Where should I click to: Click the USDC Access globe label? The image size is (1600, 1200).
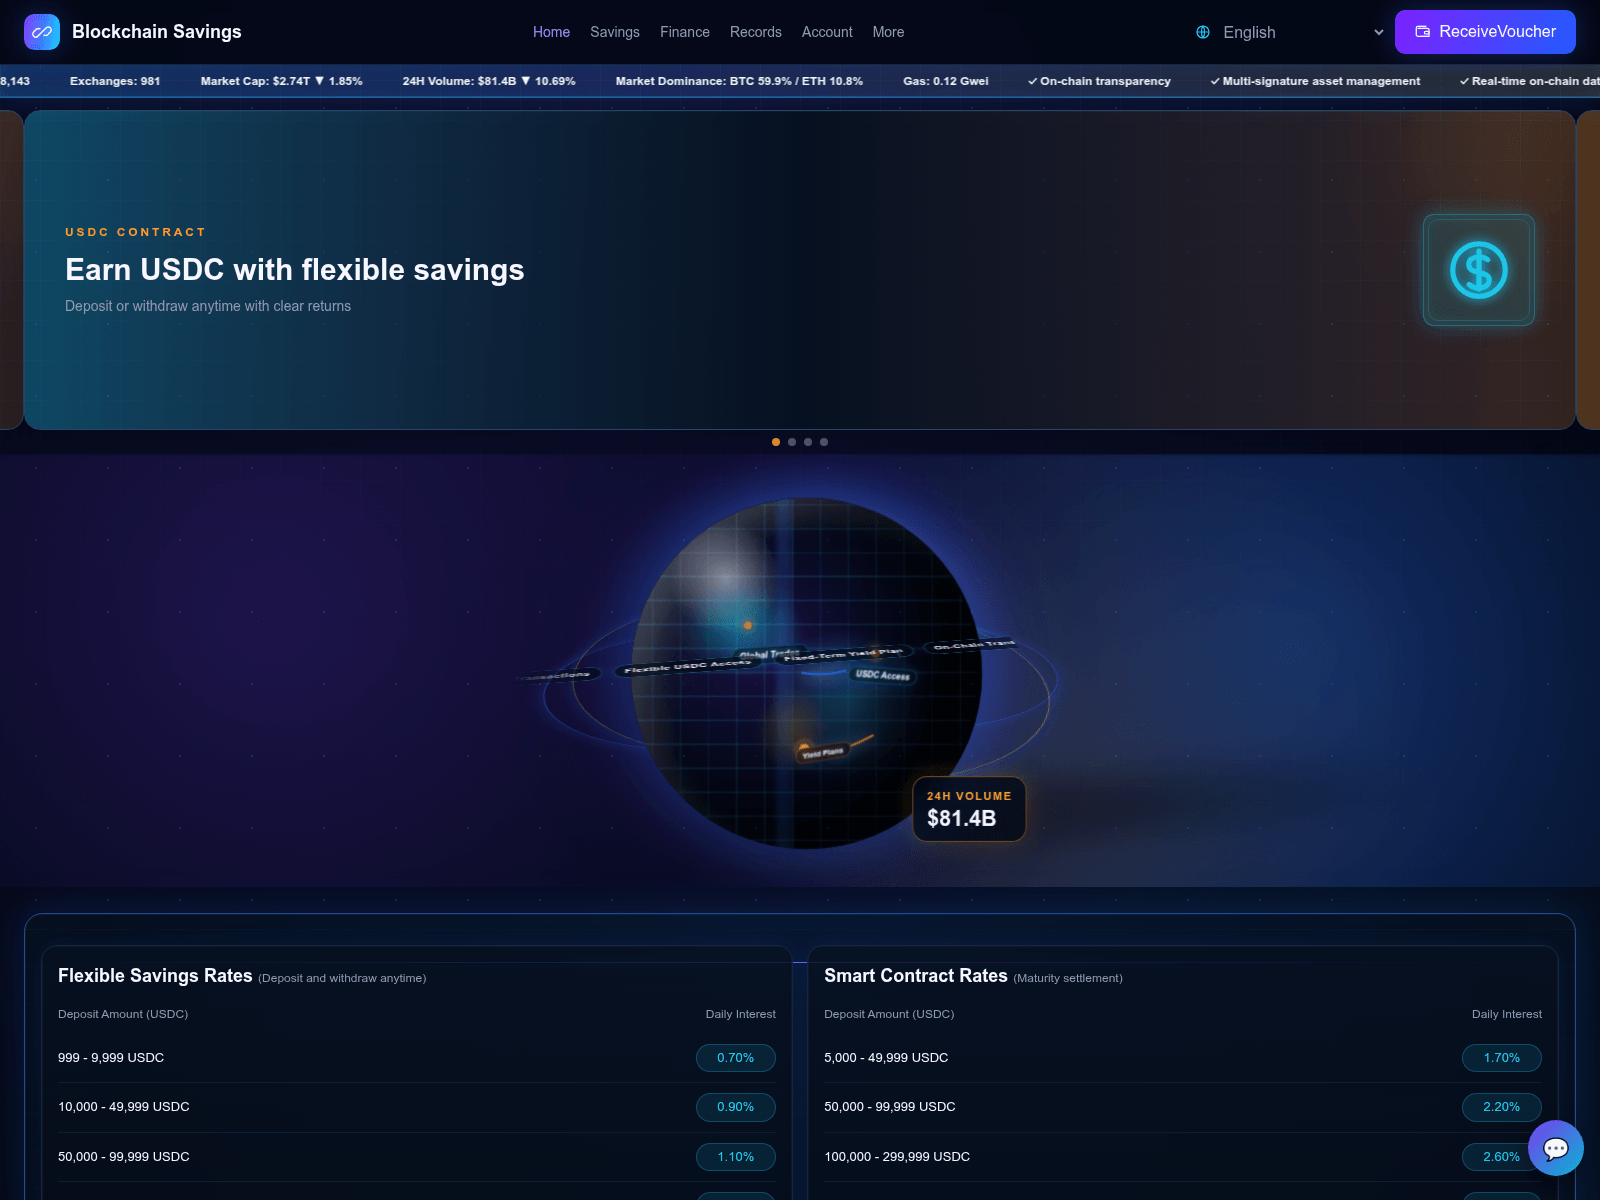pos(883,675)
